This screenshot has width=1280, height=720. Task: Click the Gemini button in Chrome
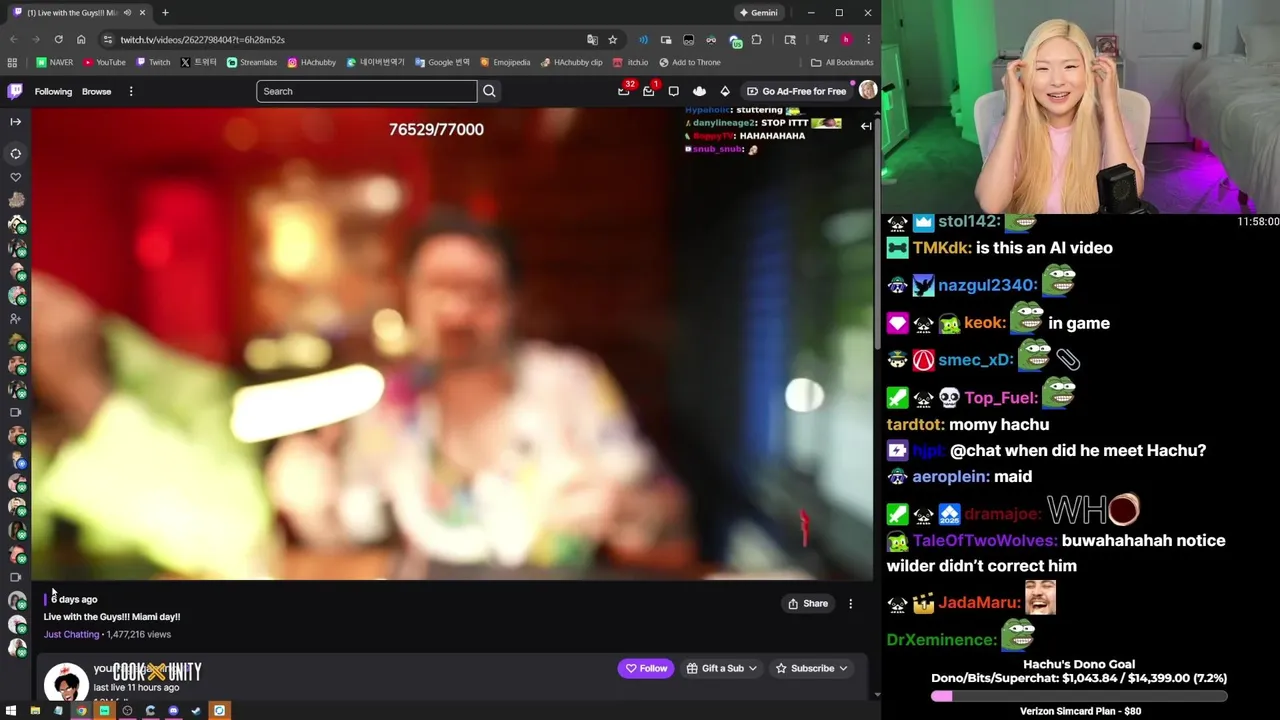coord(758,12)
